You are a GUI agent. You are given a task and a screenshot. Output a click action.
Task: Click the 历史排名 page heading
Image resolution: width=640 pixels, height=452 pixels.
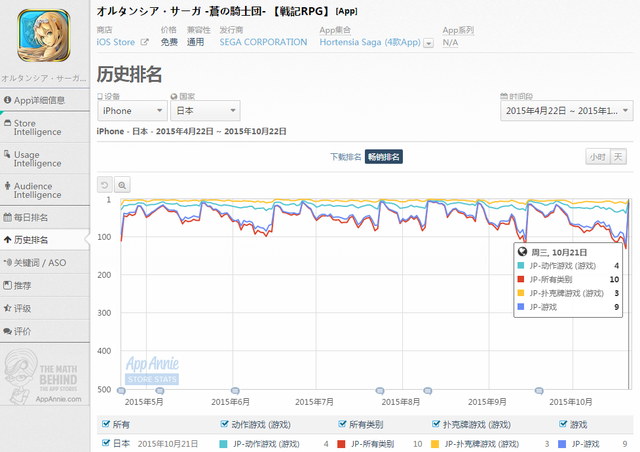[129, 74]
